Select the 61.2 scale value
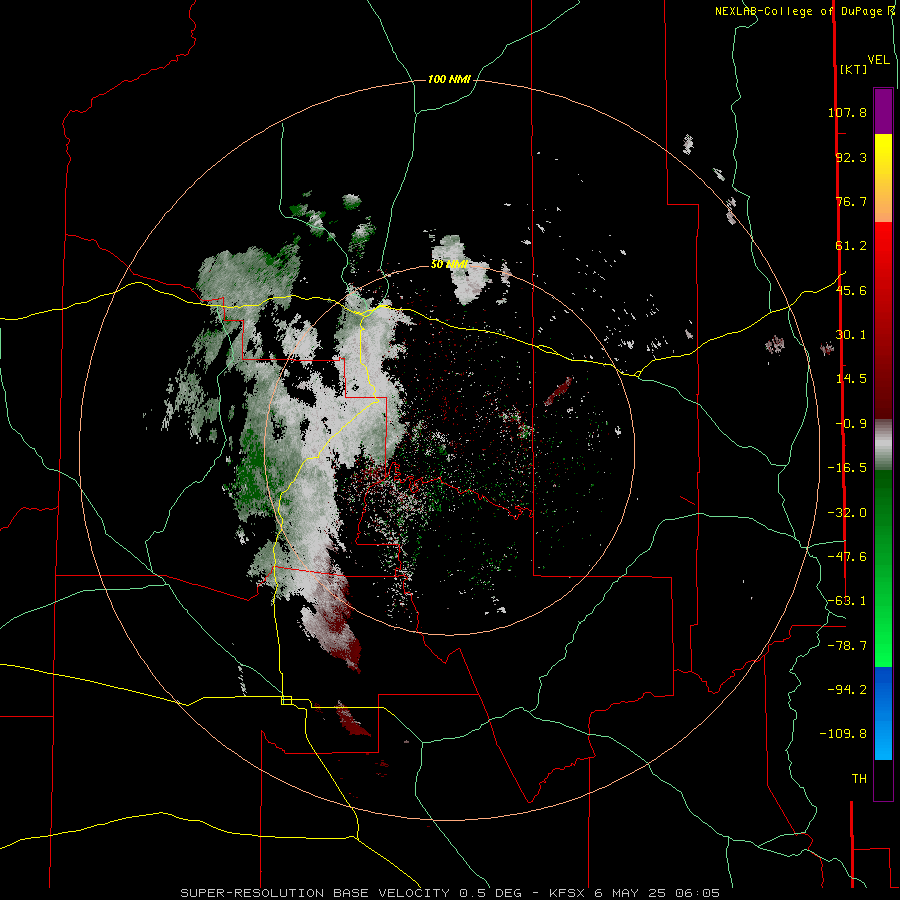 851,246
